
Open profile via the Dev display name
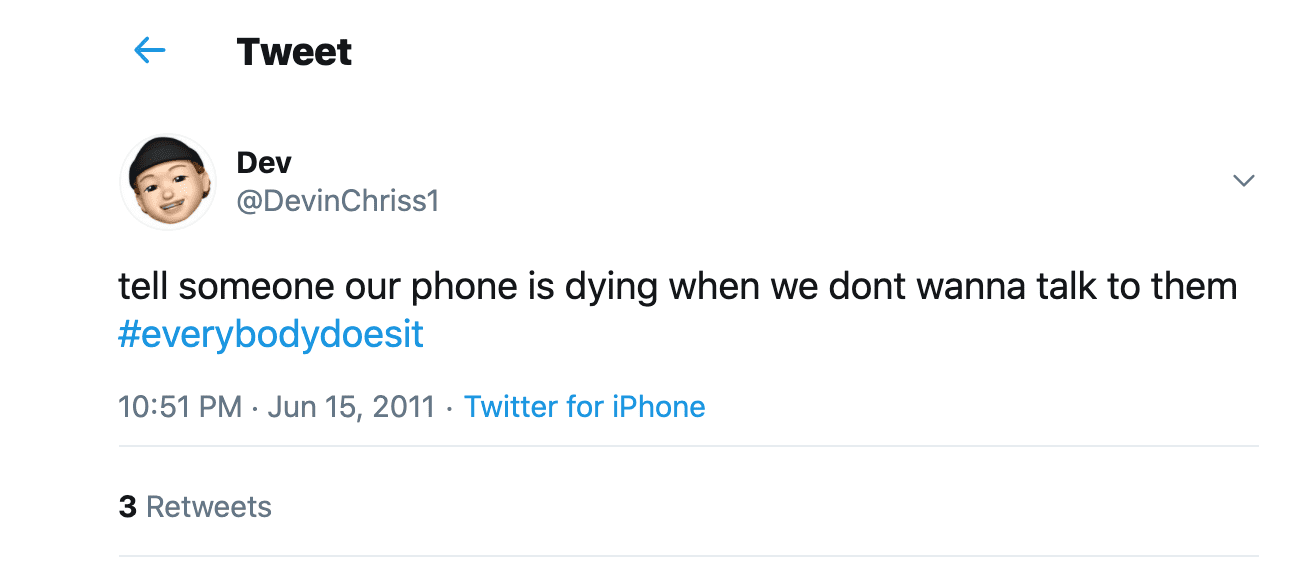pyautogui.click(x=264, y=161)
